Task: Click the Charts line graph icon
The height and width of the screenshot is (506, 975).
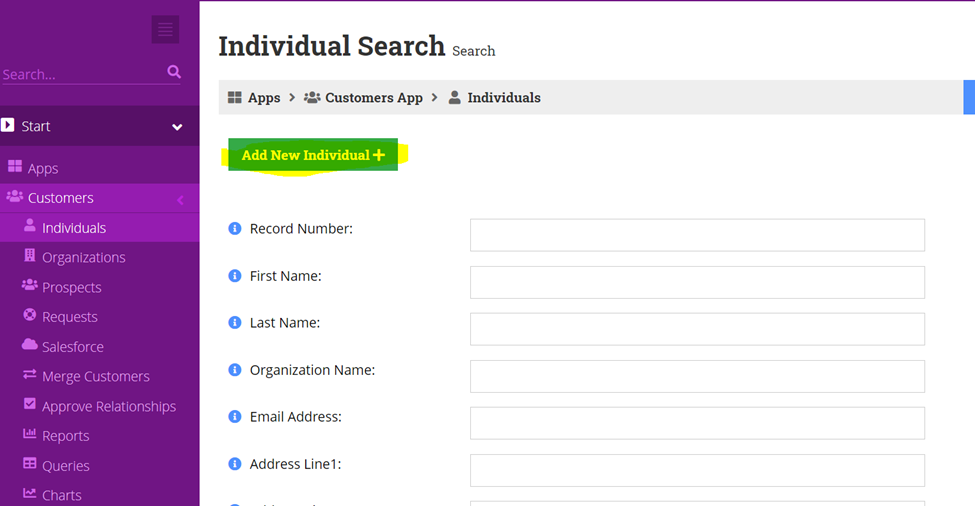Action: [30, 493]
